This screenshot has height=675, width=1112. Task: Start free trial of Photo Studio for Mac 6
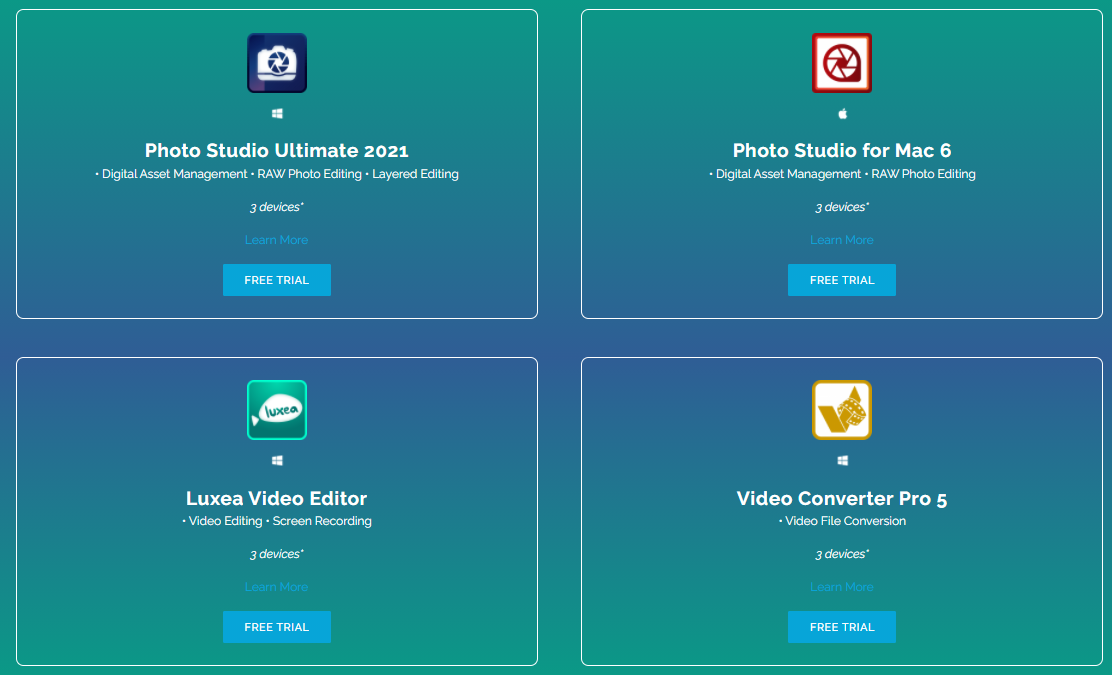coord(842,280)
